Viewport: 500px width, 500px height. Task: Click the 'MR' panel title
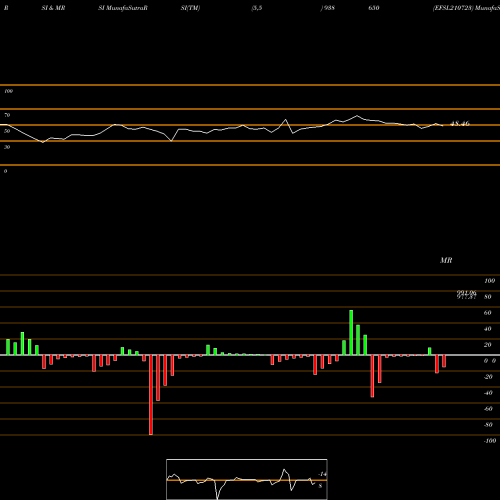click(446, 260)
